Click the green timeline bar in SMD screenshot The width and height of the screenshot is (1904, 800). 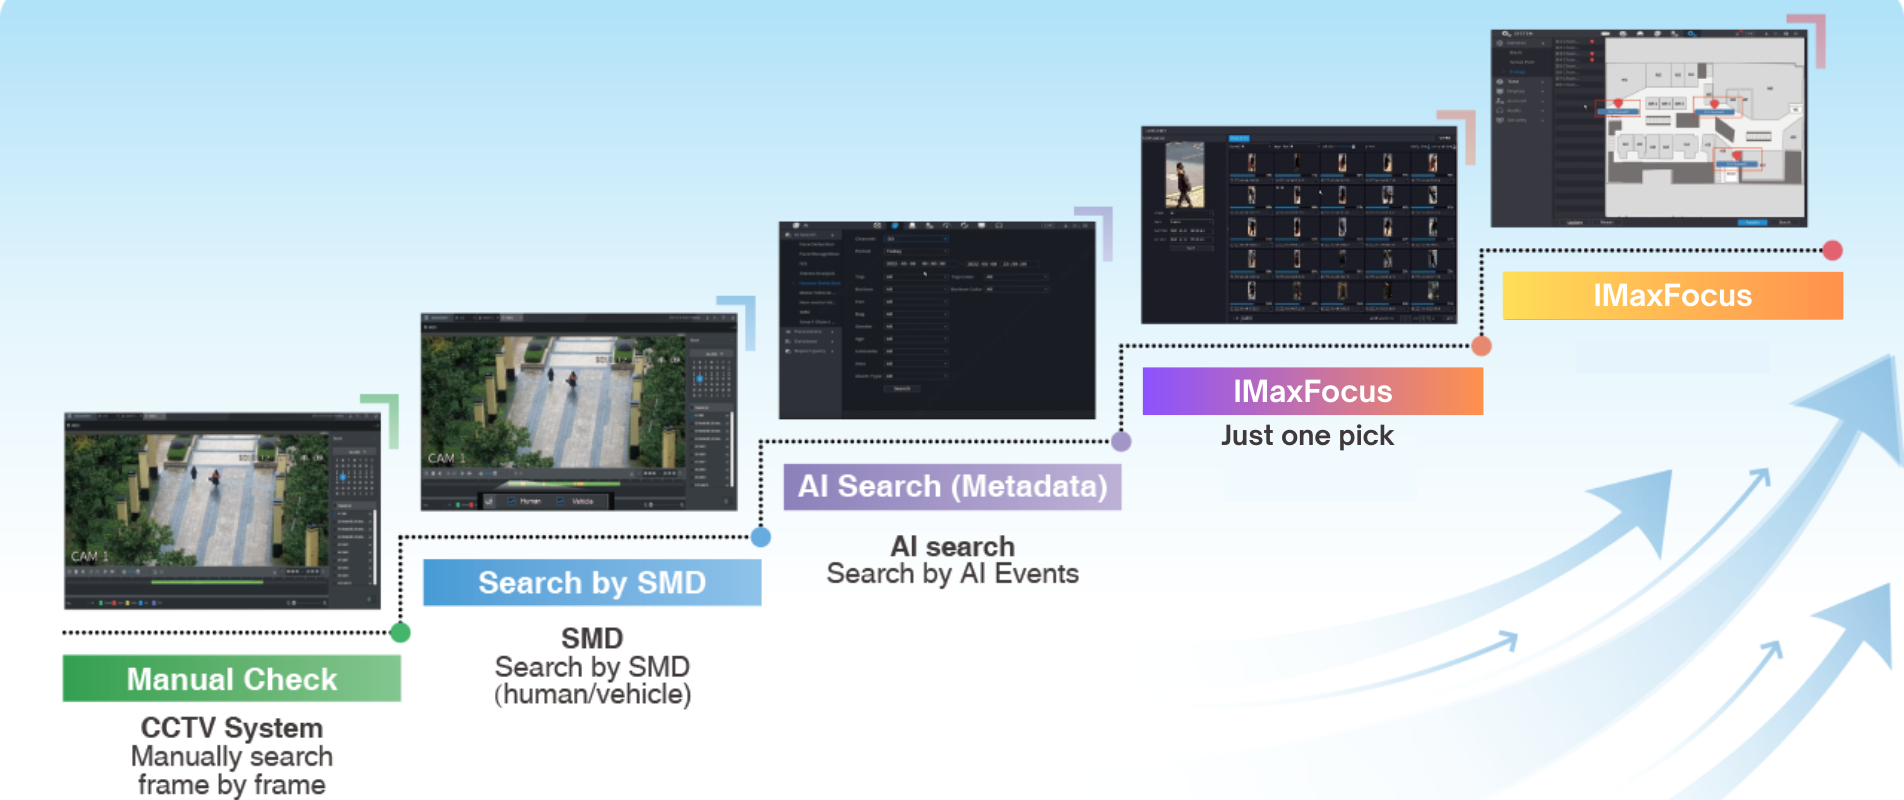(x=564, y=484)
